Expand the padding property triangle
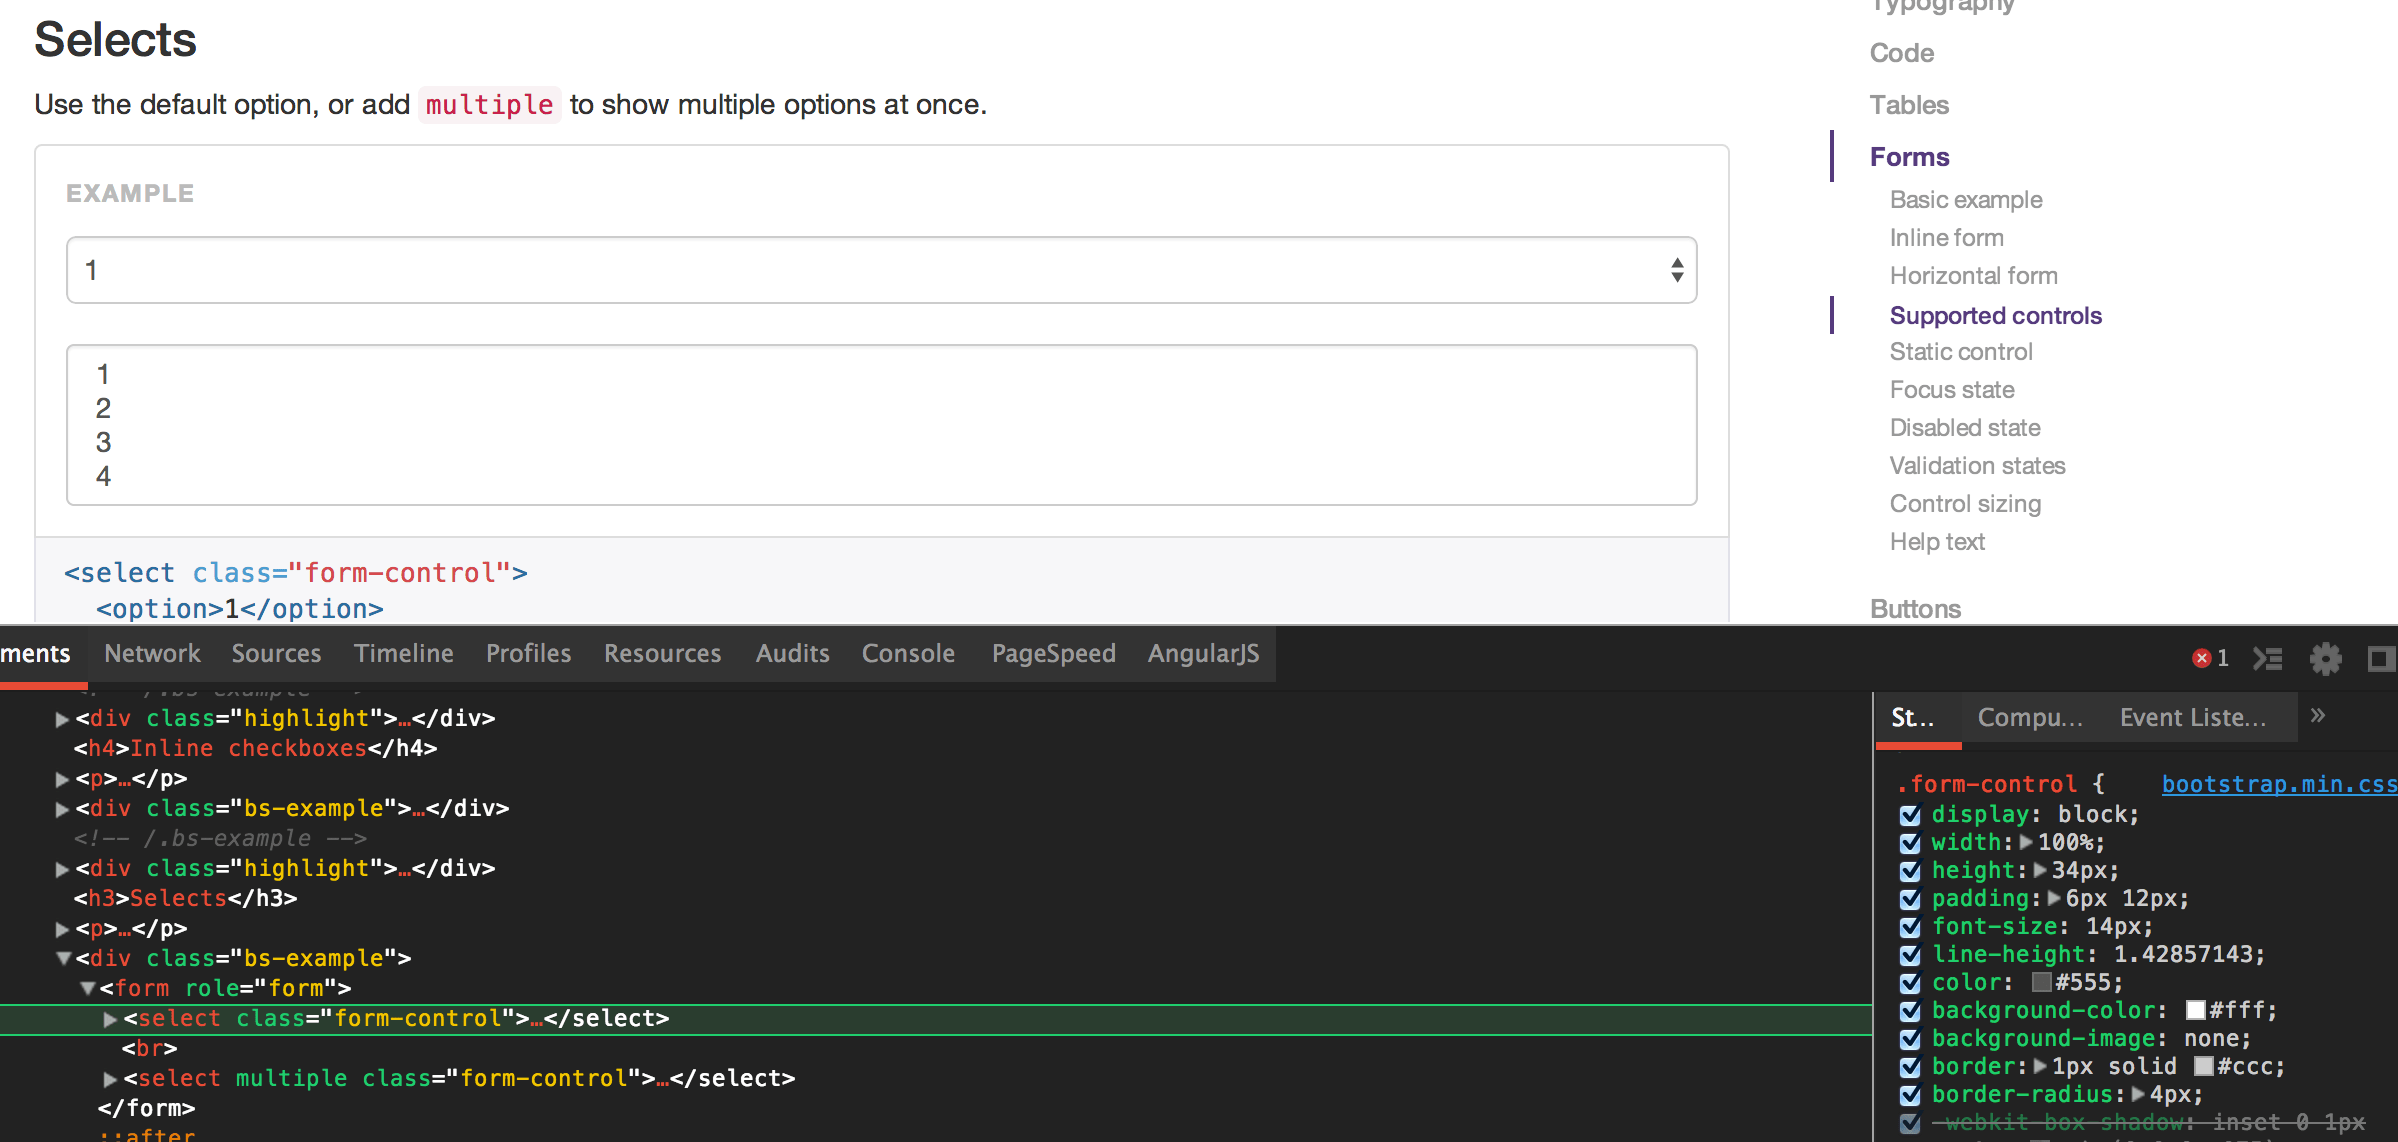This screenshot has height=1142, width=2398. point(2054,898)
